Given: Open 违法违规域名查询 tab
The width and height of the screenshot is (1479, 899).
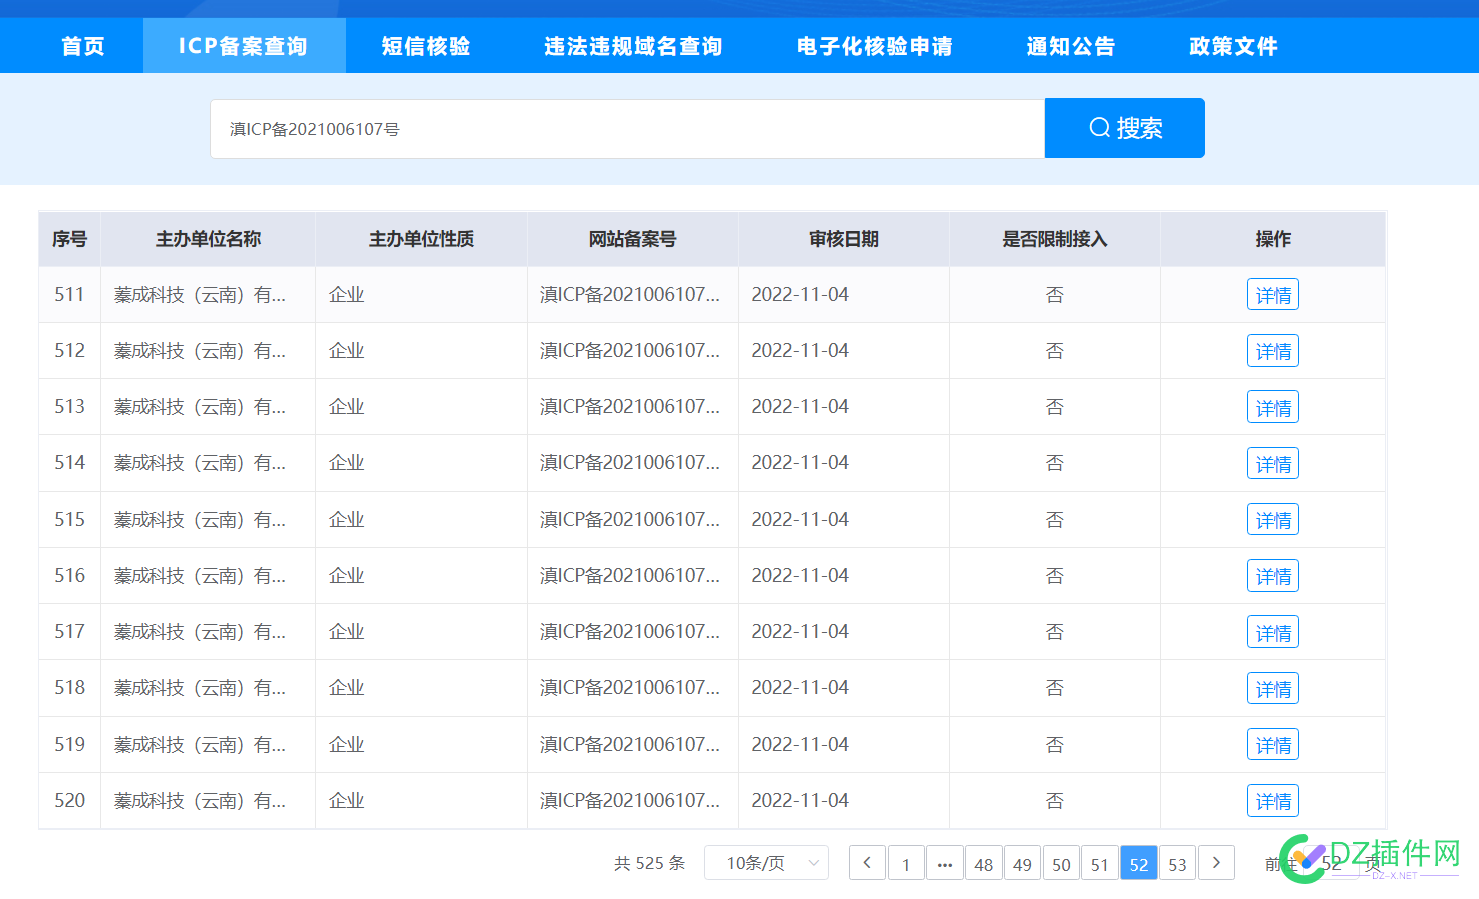Looking at the screenshot, I should pyautogui.click(x=633, y=46).
